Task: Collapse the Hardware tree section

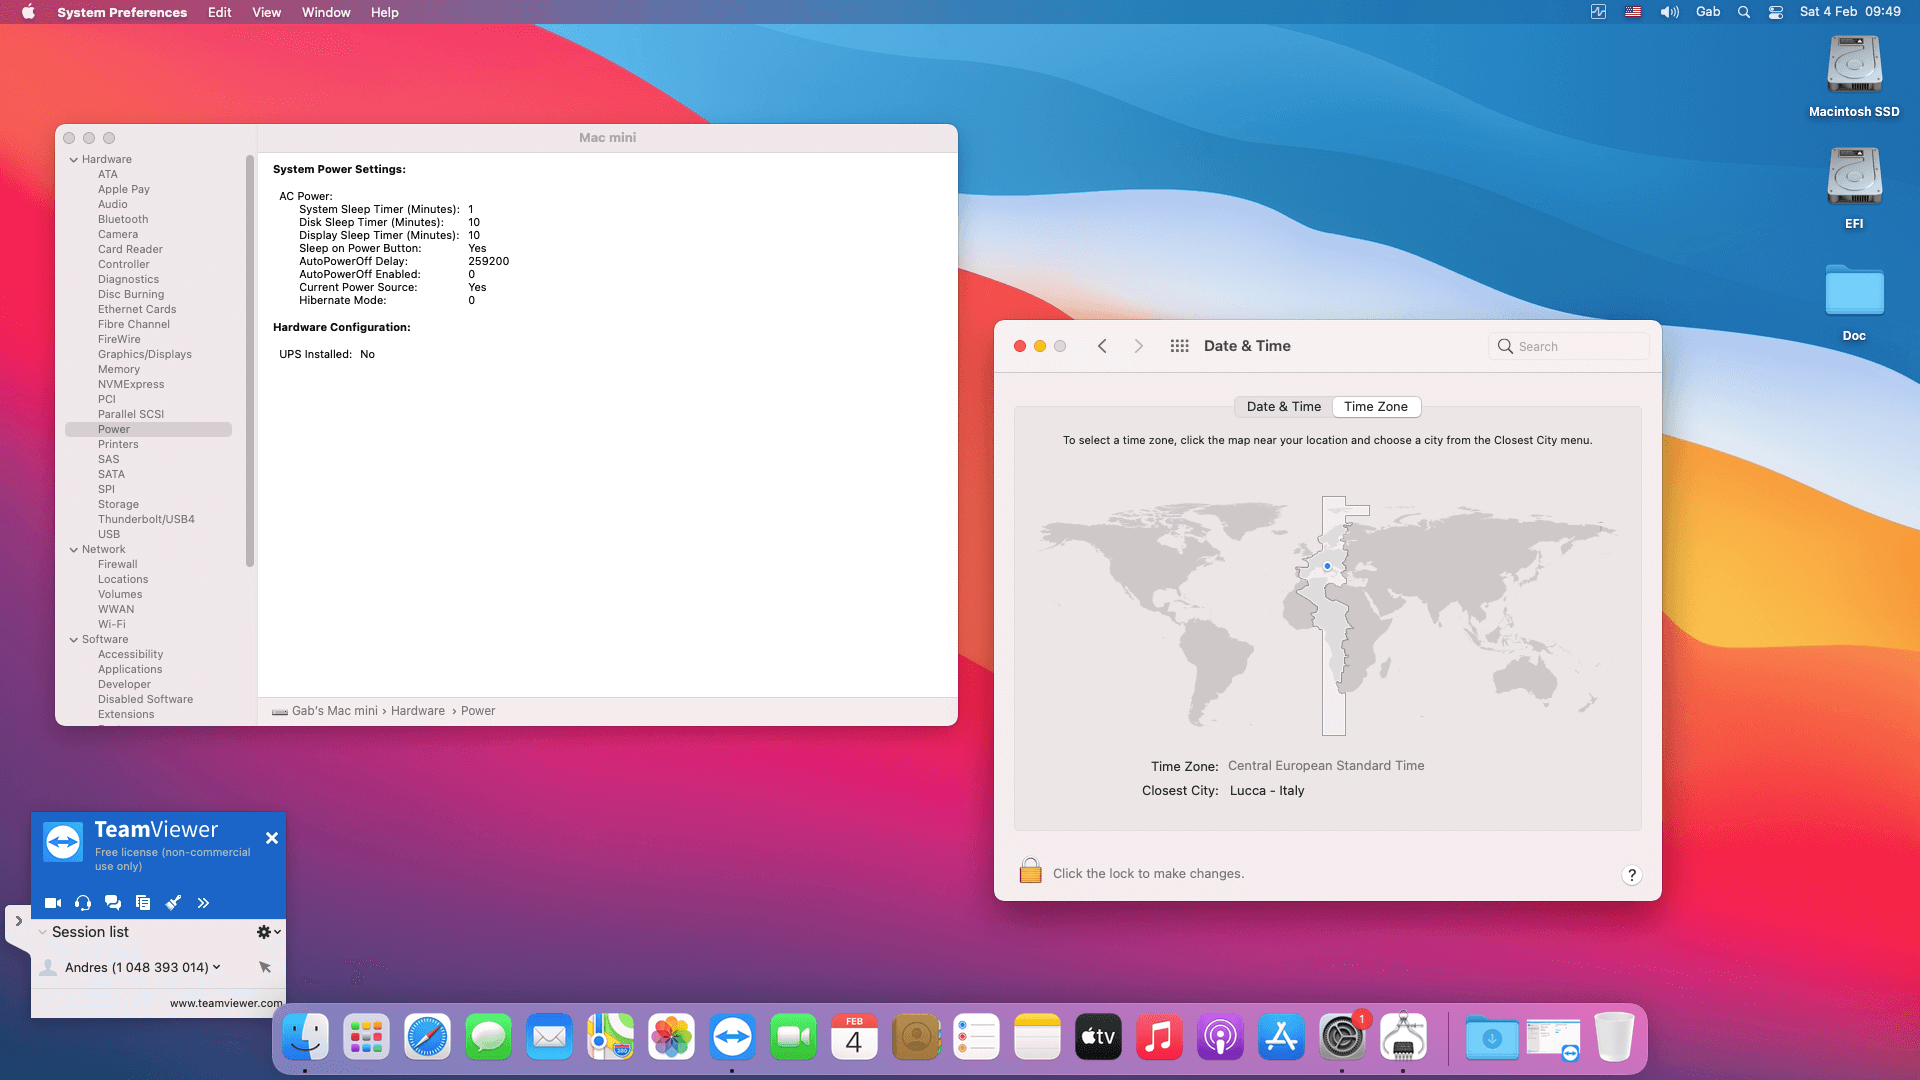Action: click(x=74, y=160)
